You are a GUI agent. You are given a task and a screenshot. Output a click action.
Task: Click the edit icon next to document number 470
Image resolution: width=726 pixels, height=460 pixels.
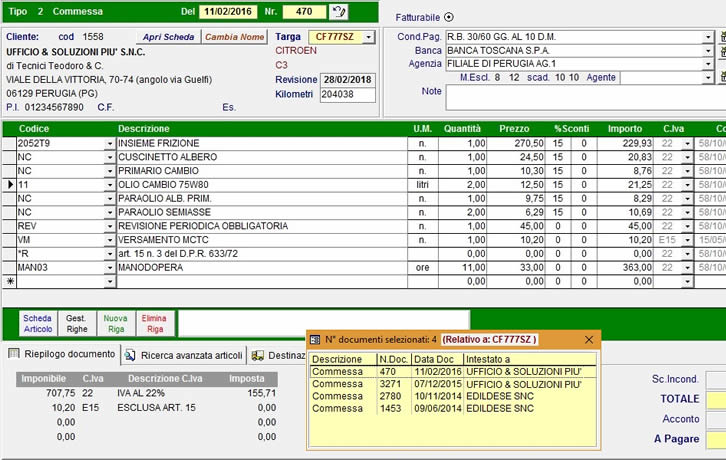click(x=338, y=12)
